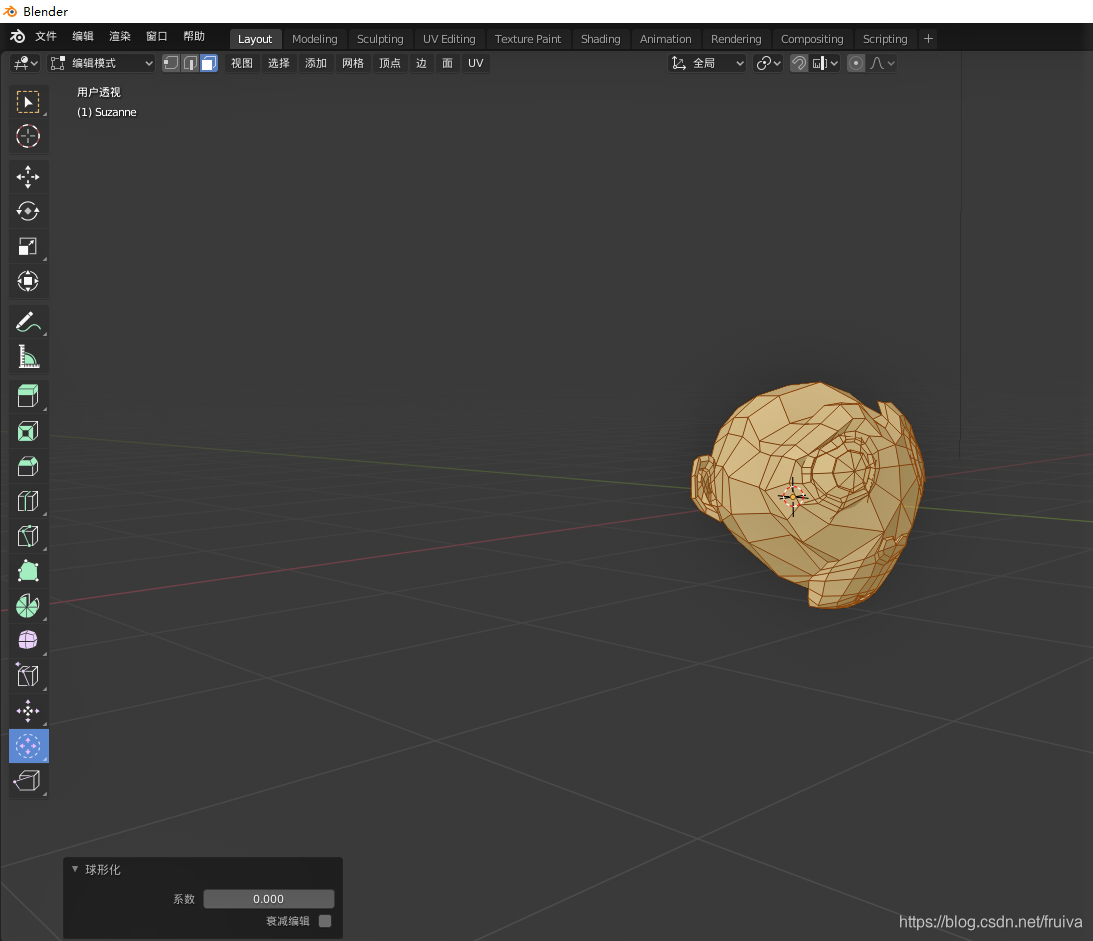Click the Blender logo menu icon
The width and height of the screenshot is (1093, 941).
tap(17, 37)
